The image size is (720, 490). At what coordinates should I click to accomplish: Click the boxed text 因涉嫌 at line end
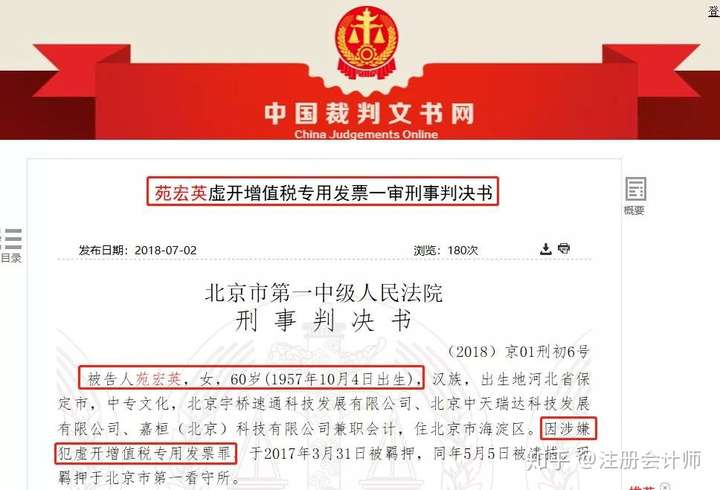pos(568,429)
